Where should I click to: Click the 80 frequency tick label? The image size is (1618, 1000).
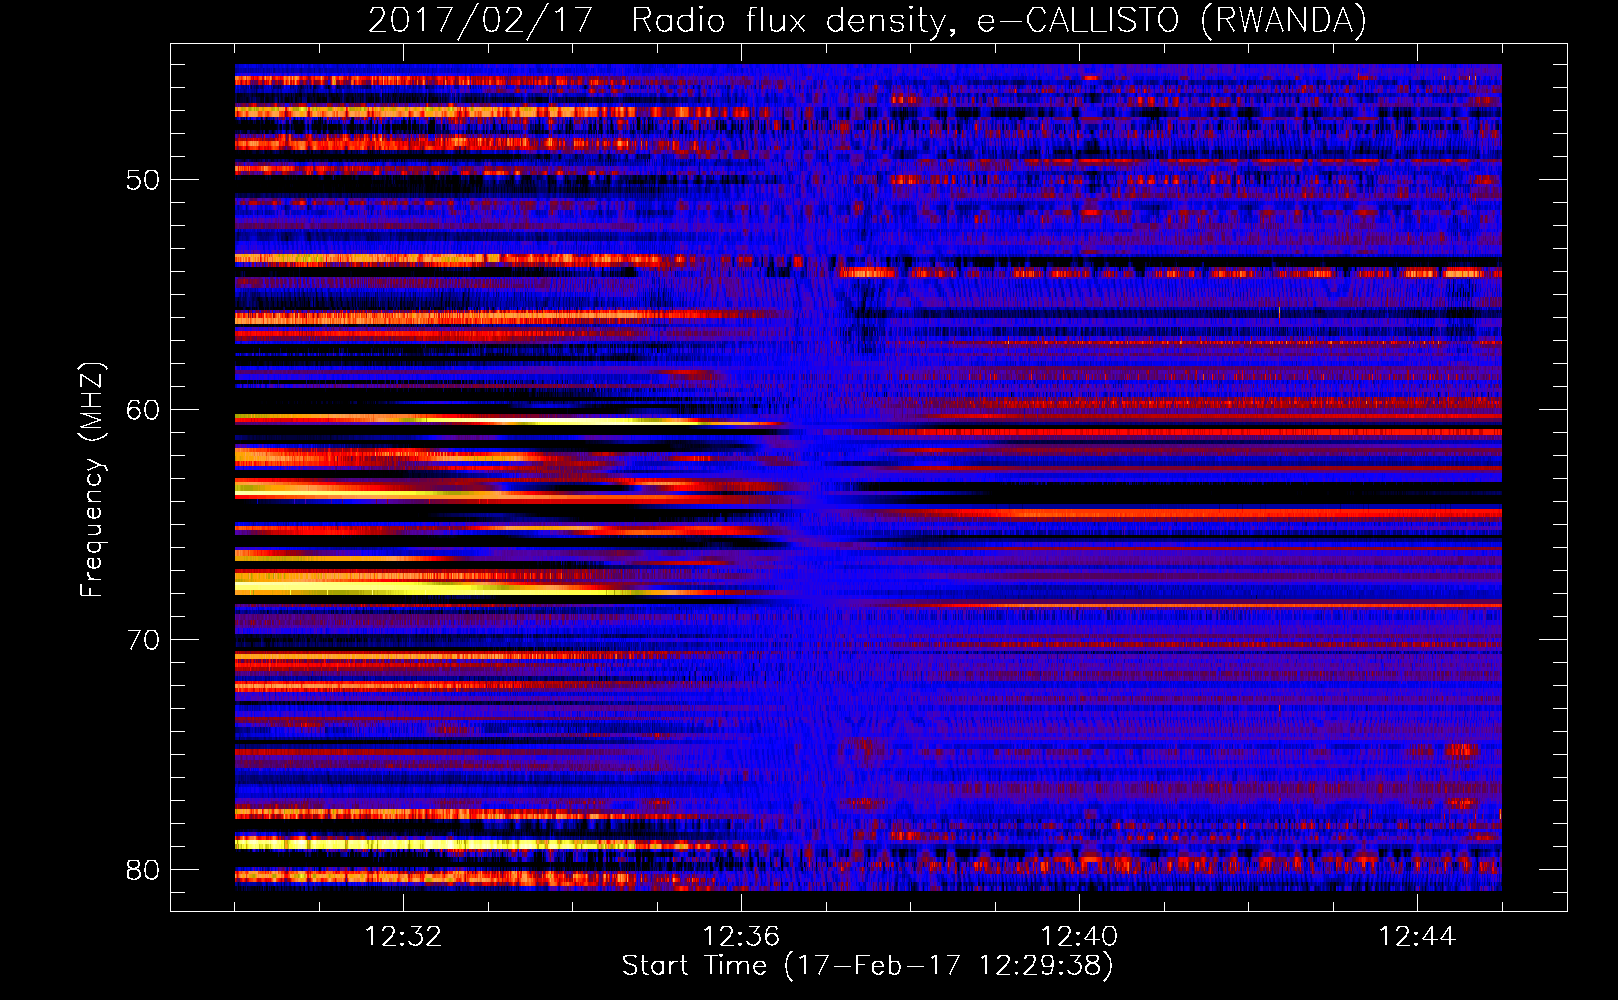click(143, 870)
